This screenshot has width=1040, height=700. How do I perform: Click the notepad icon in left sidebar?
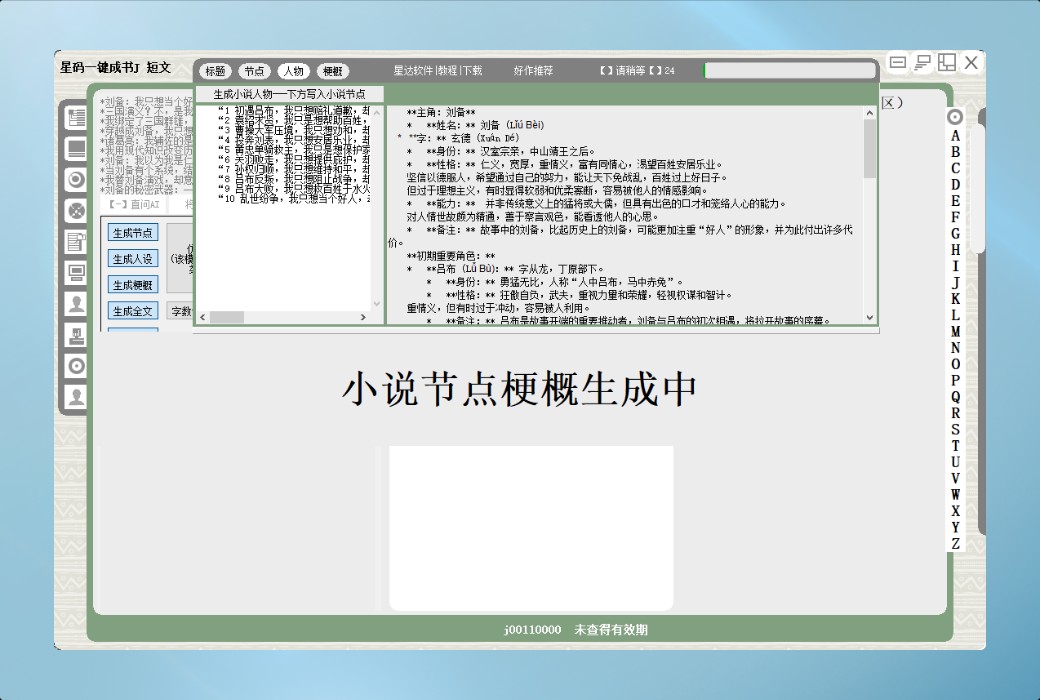tap(76, 241)
